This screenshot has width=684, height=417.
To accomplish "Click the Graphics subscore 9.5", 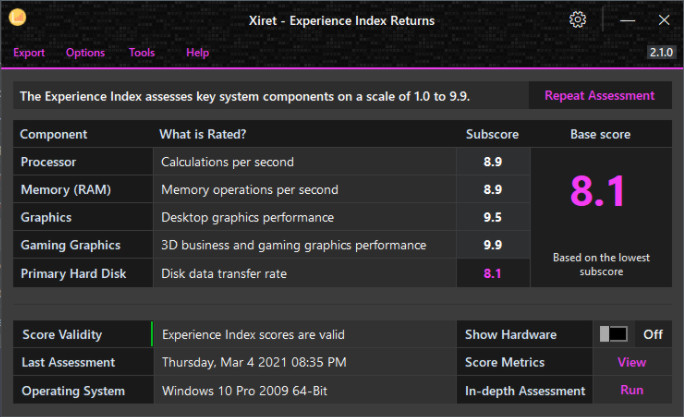I will [492, 217].
